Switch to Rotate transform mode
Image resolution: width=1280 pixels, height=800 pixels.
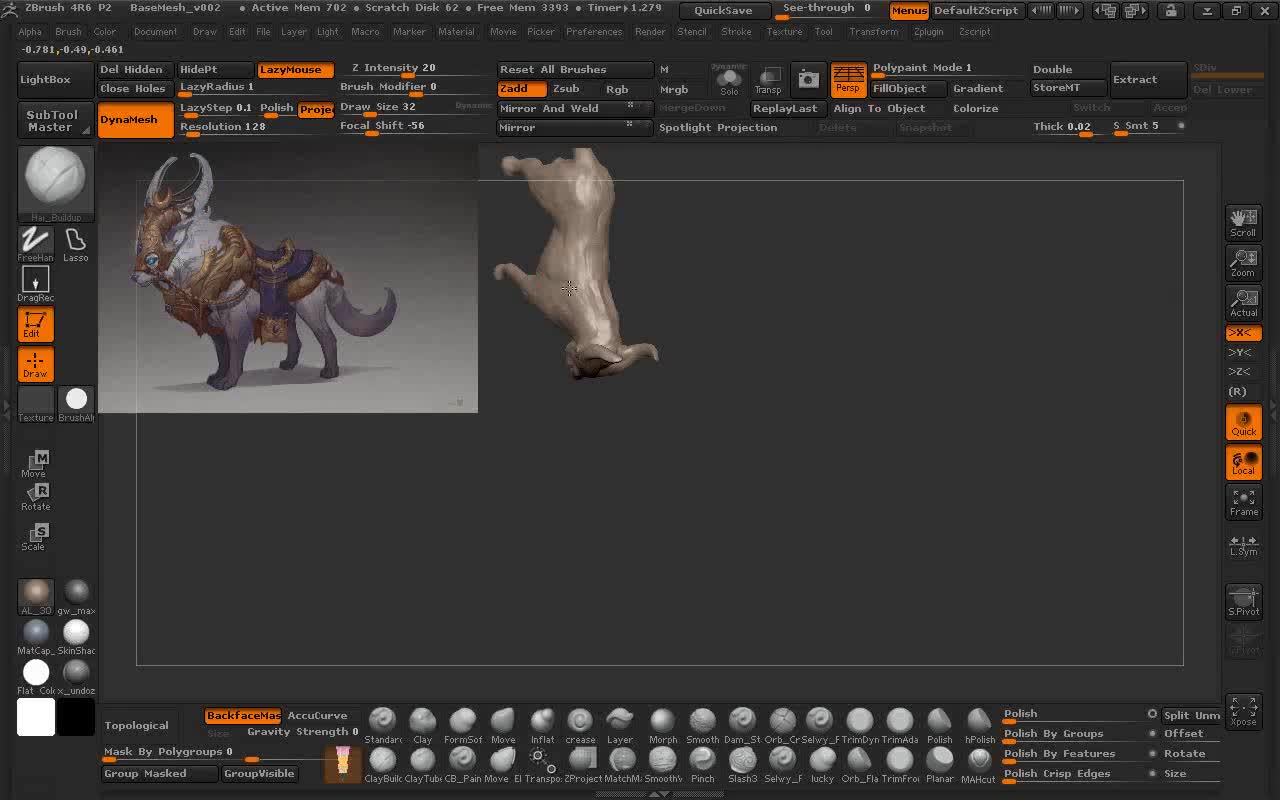pos(36,497)
